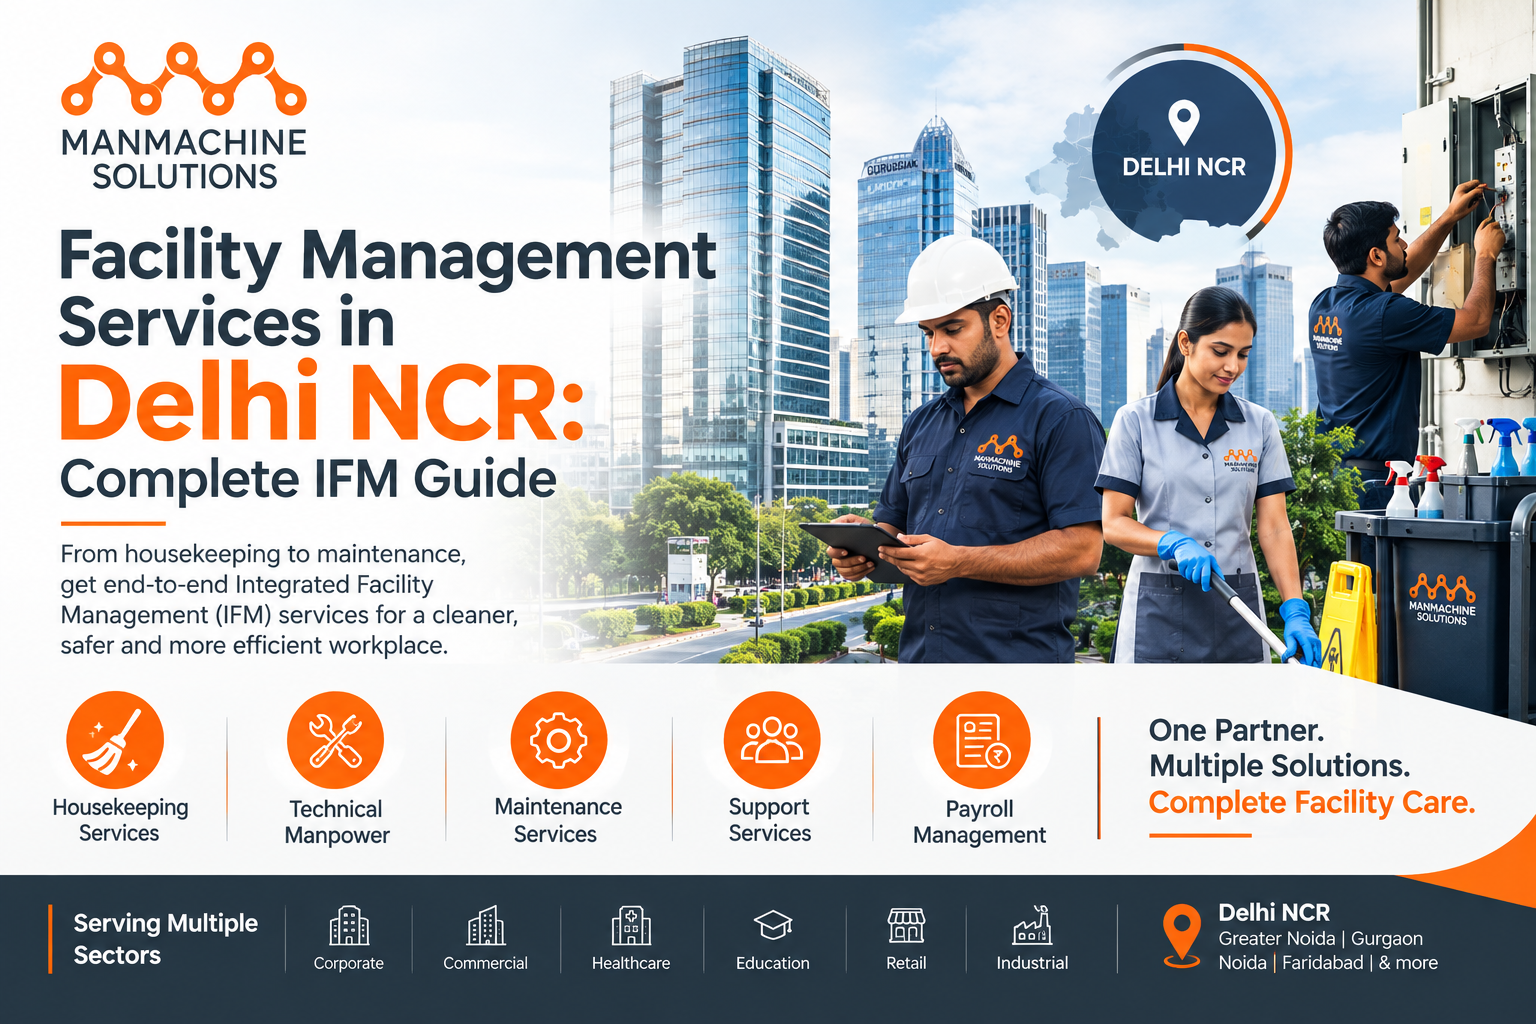This screenshot has width=1536, height=1024.
Task: Click the Industrial factory icon
Action: [1032, 926]
